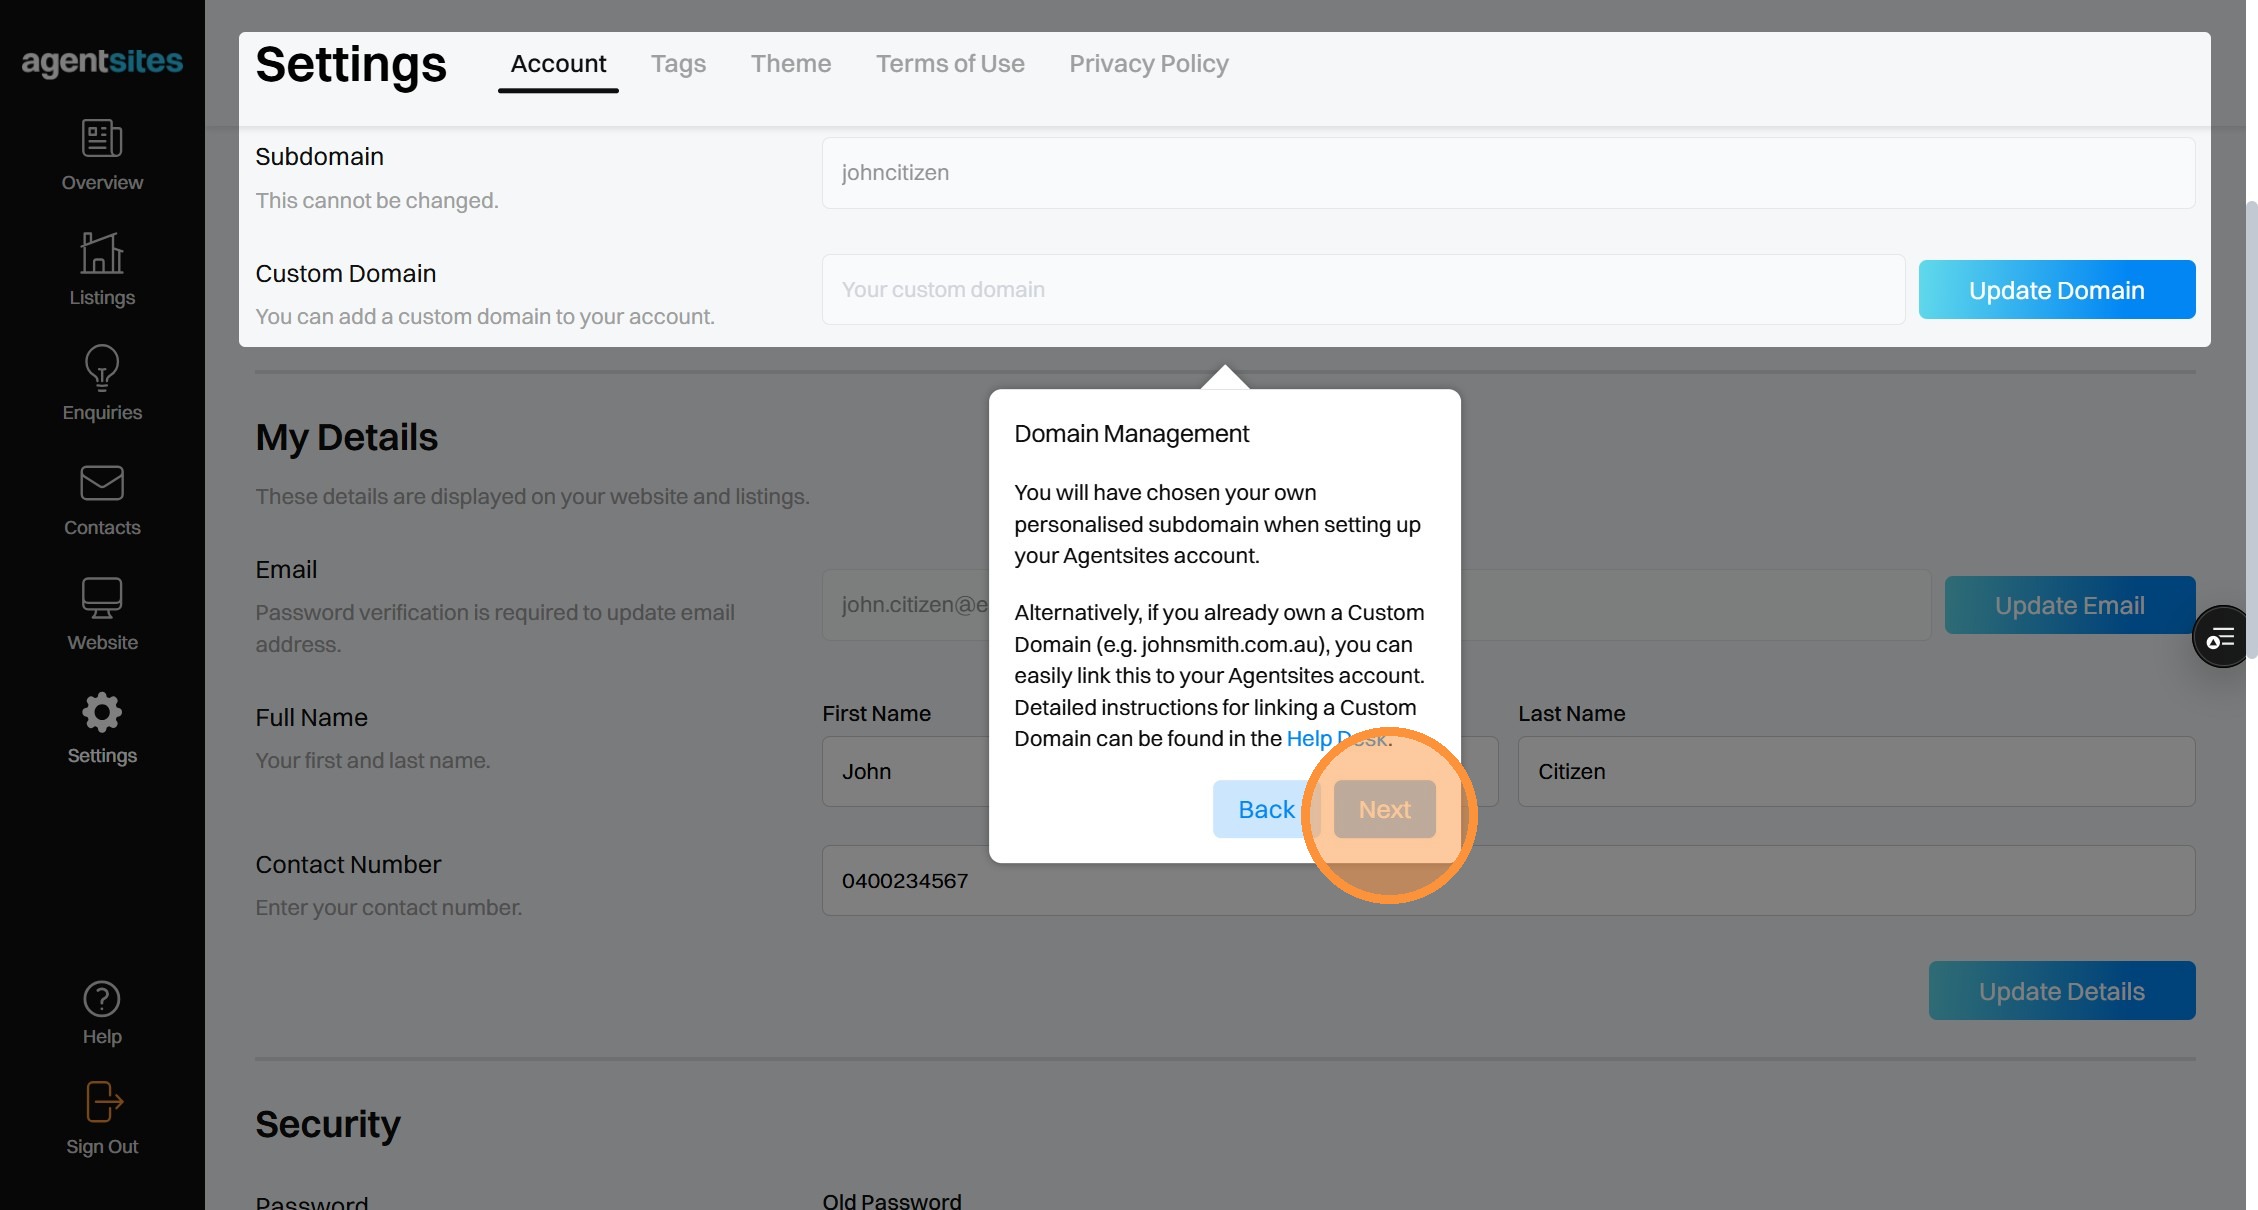Open the floating checklist widget icon
The width and height of the screenshot is (2258, 1210).
point(2220,637)
